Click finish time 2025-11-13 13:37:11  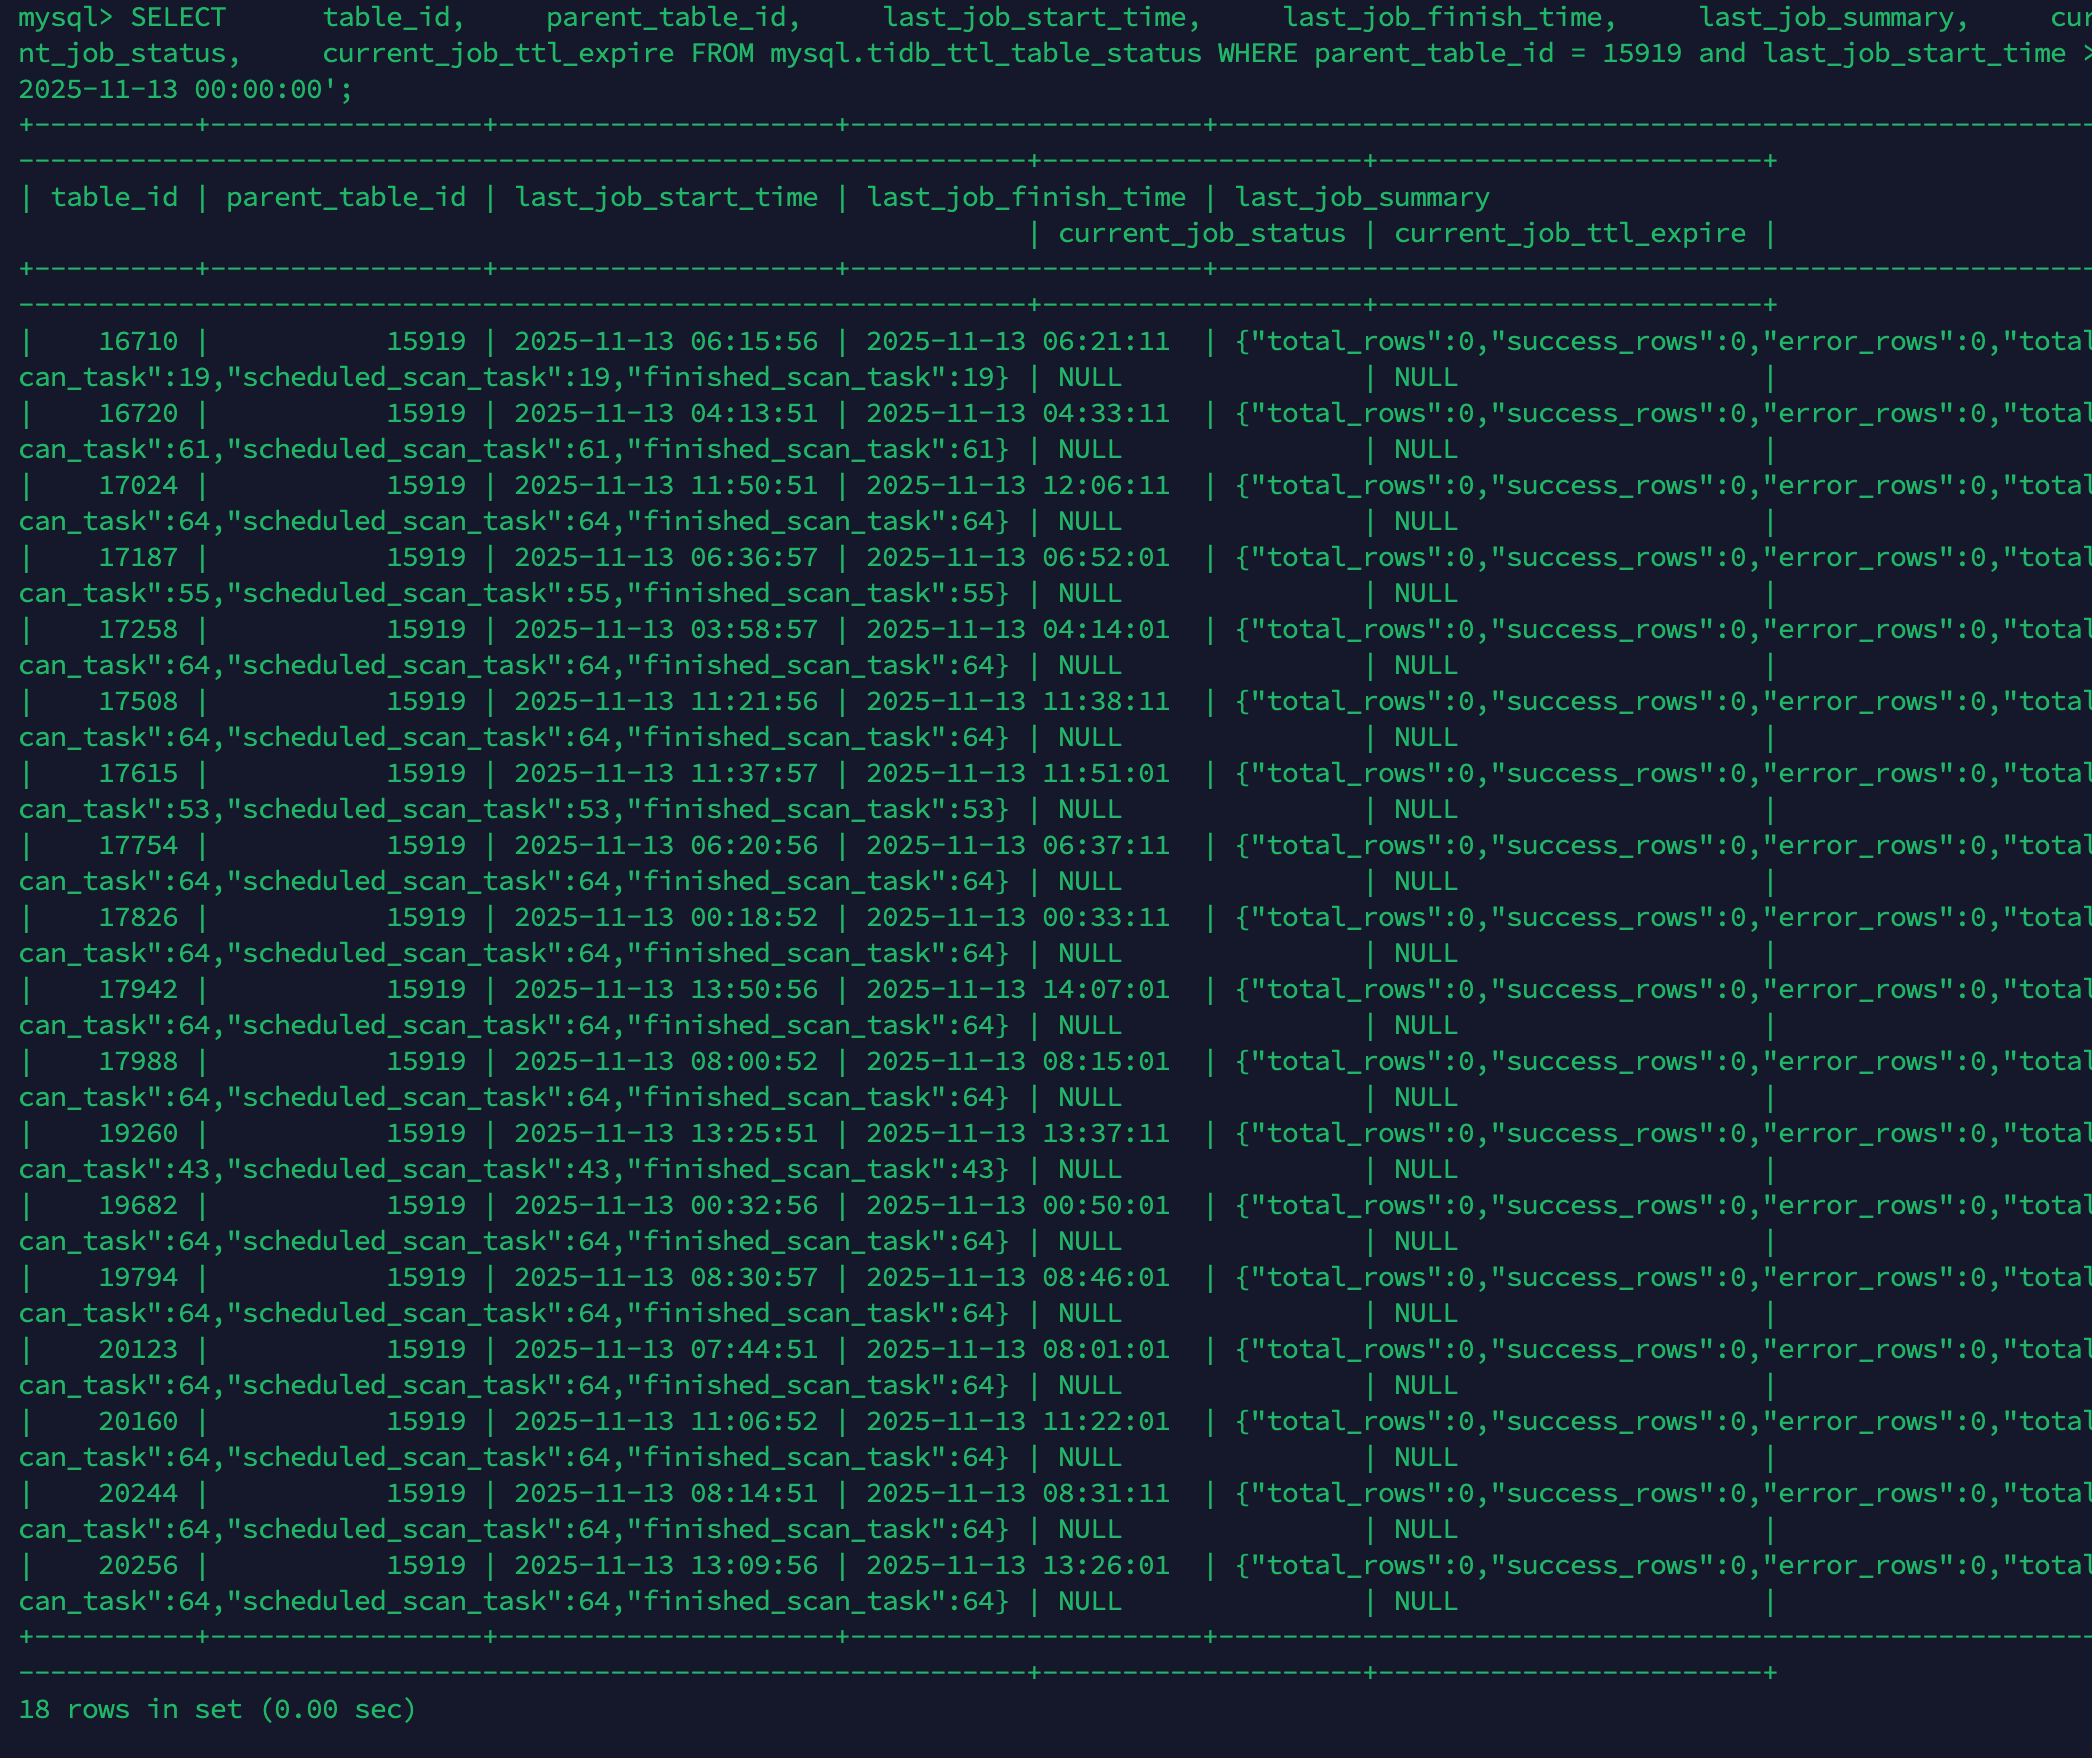coord(1018,1133)
